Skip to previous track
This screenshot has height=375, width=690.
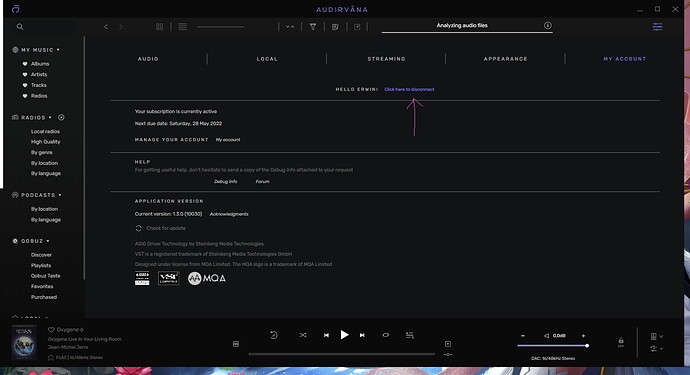(326, 335)
